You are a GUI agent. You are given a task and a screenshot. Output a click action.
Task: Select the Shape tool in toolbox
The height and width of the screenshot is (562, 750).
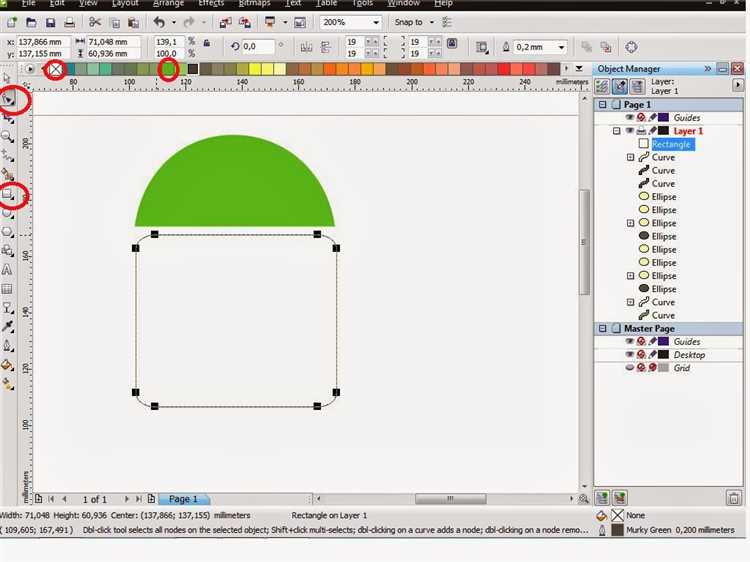(8, 99)
